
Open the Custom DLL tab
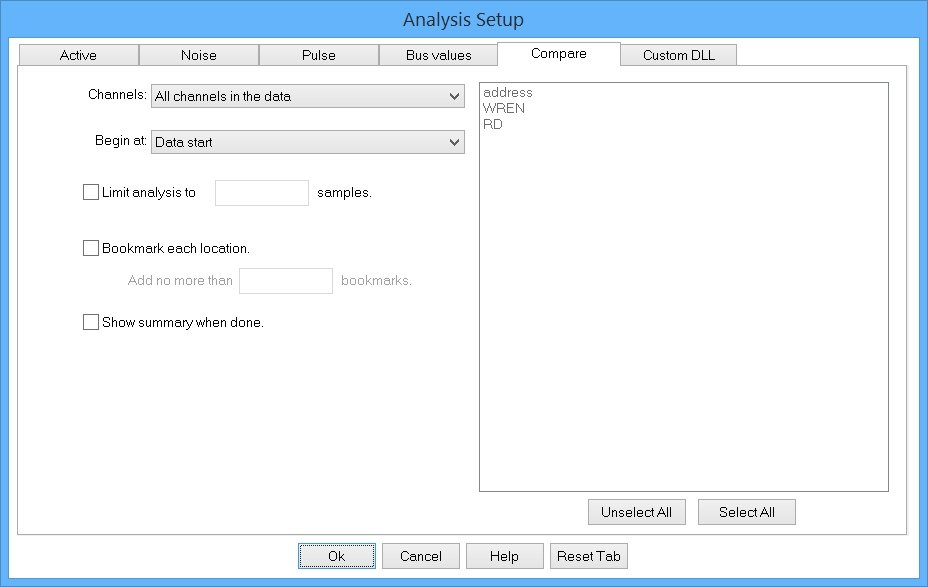(678, 55)
